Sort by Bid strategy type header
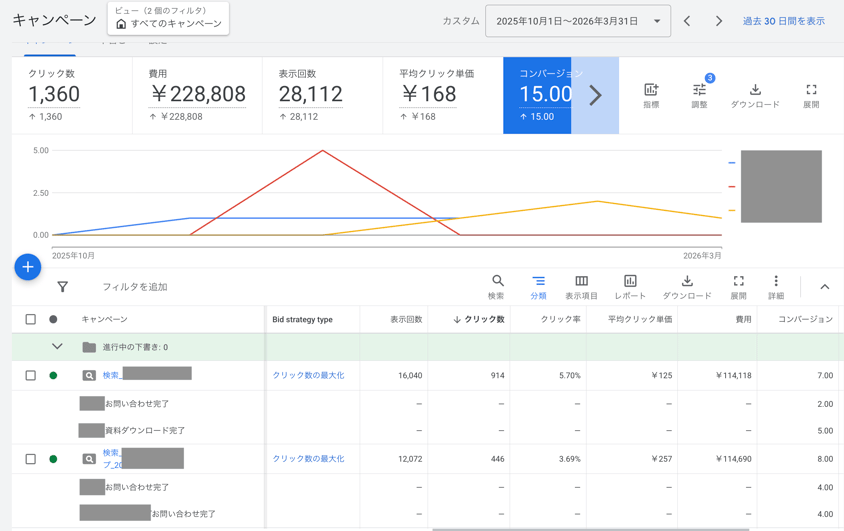Screen dimensions: 844x531 pyautogui.click(x=303, y=319)
